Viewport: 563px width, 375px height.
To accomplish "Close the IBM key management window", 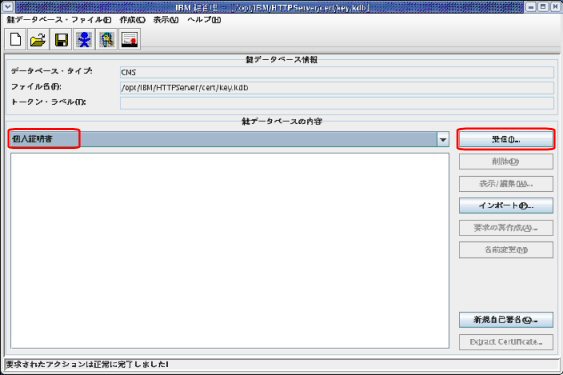I will [x=555, y=6].
